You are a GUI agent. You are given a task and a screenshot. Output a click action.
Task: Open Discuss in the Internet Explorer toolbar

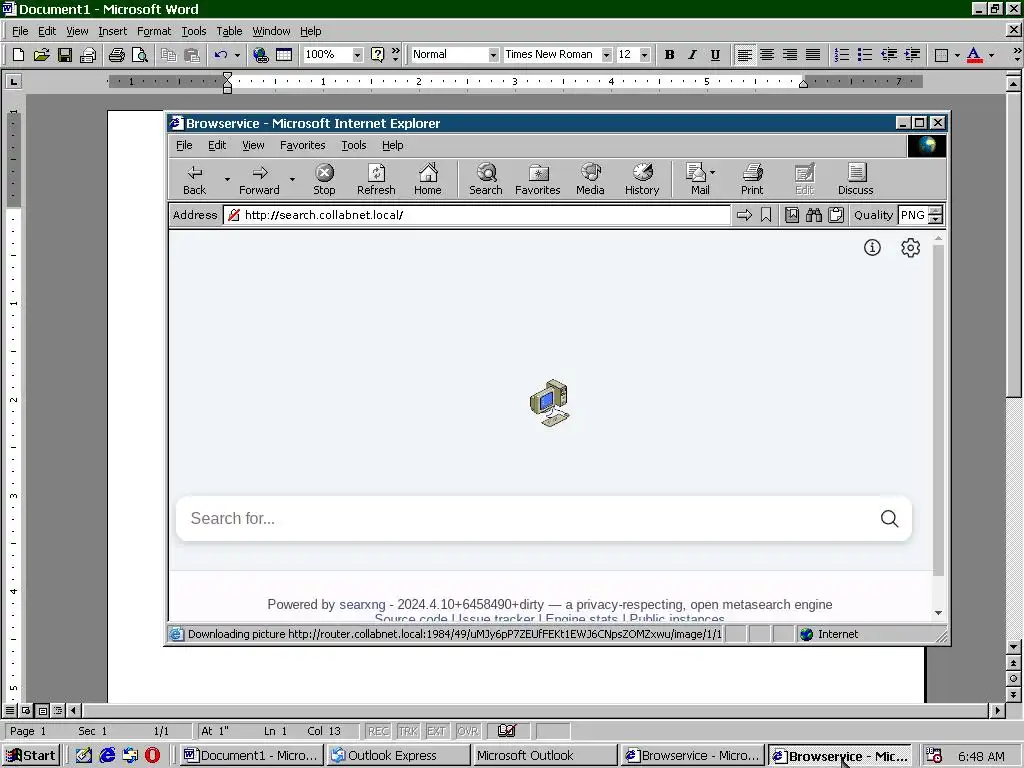(856, 180)
